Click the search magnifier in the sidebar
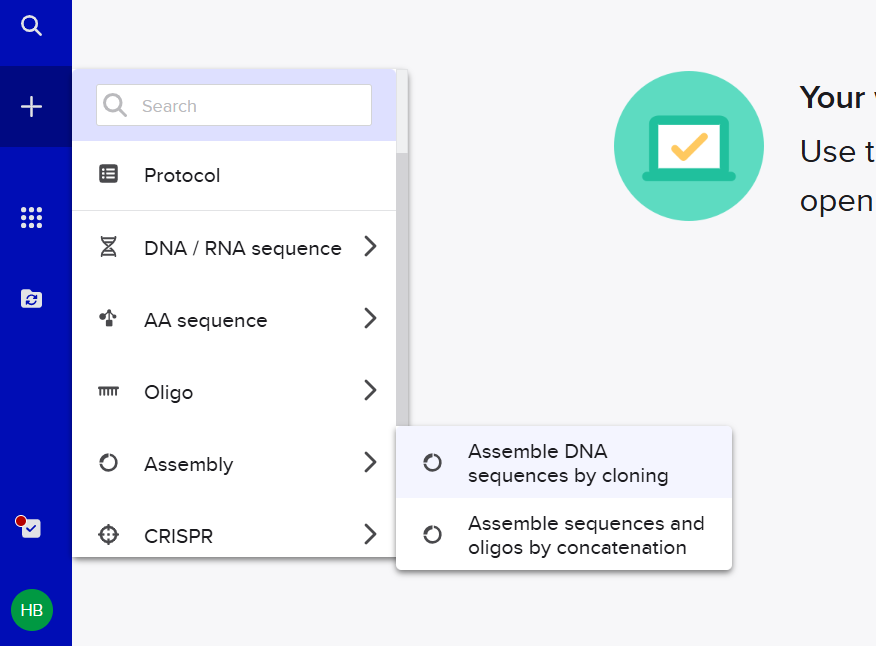This screenshot has height=646, width=876. tap(31, 26)
